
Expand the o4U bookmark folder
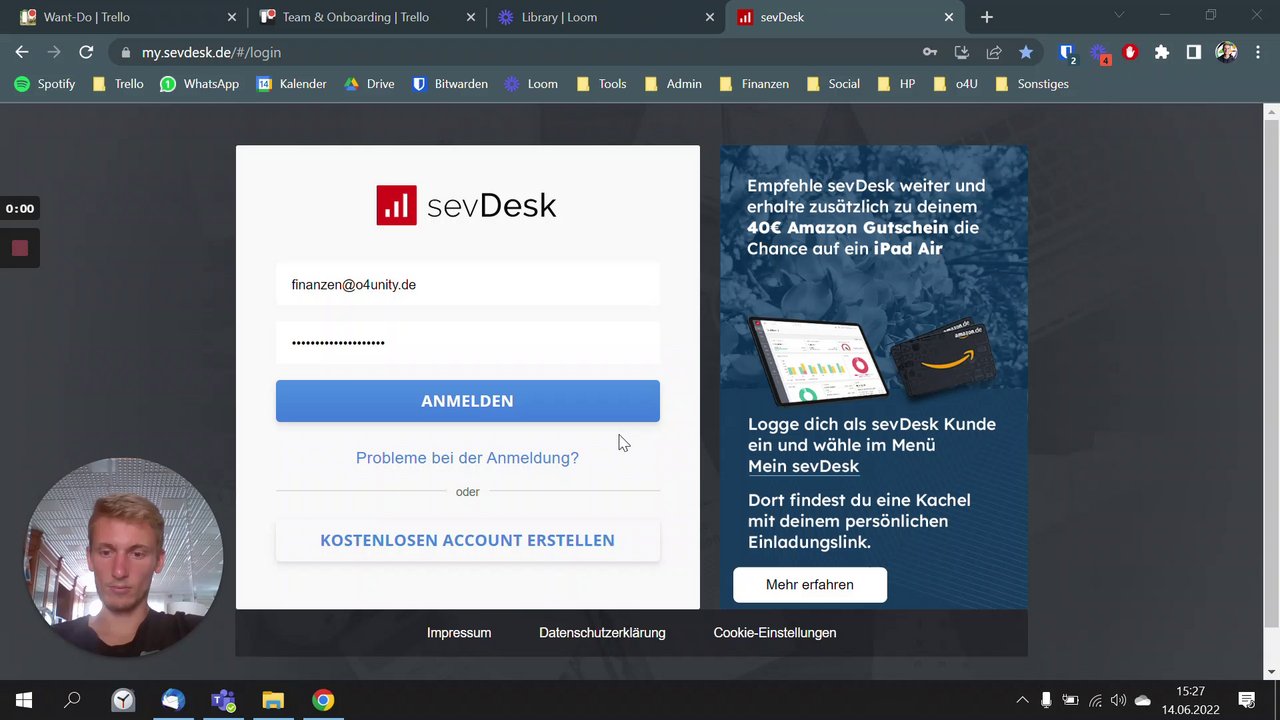(955, 84)
